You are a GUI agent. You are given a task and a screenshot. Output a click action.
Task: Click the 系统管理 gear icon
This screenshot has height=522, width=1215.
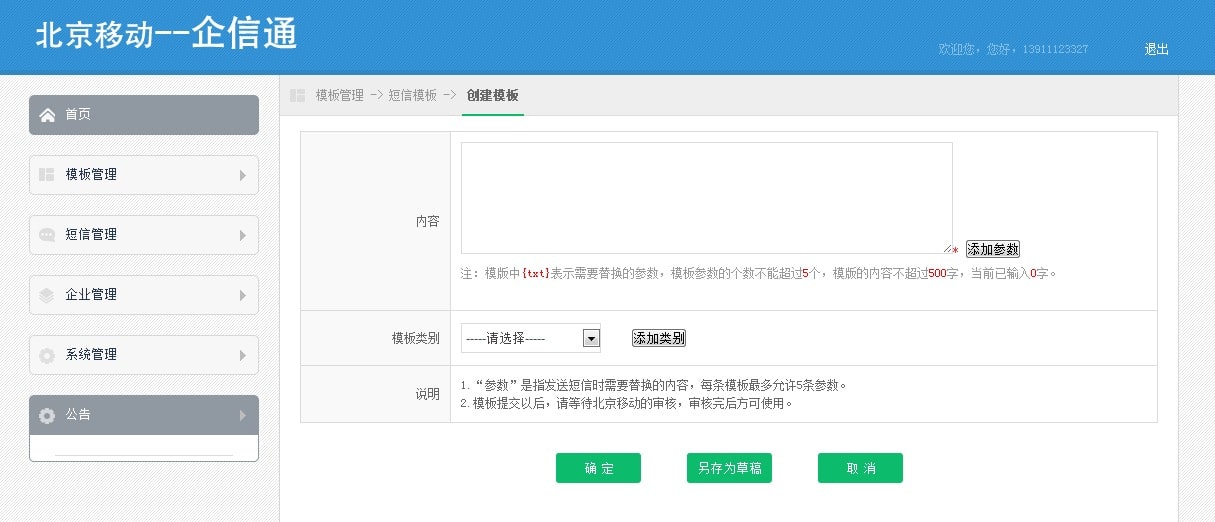[x=47, y=355]
